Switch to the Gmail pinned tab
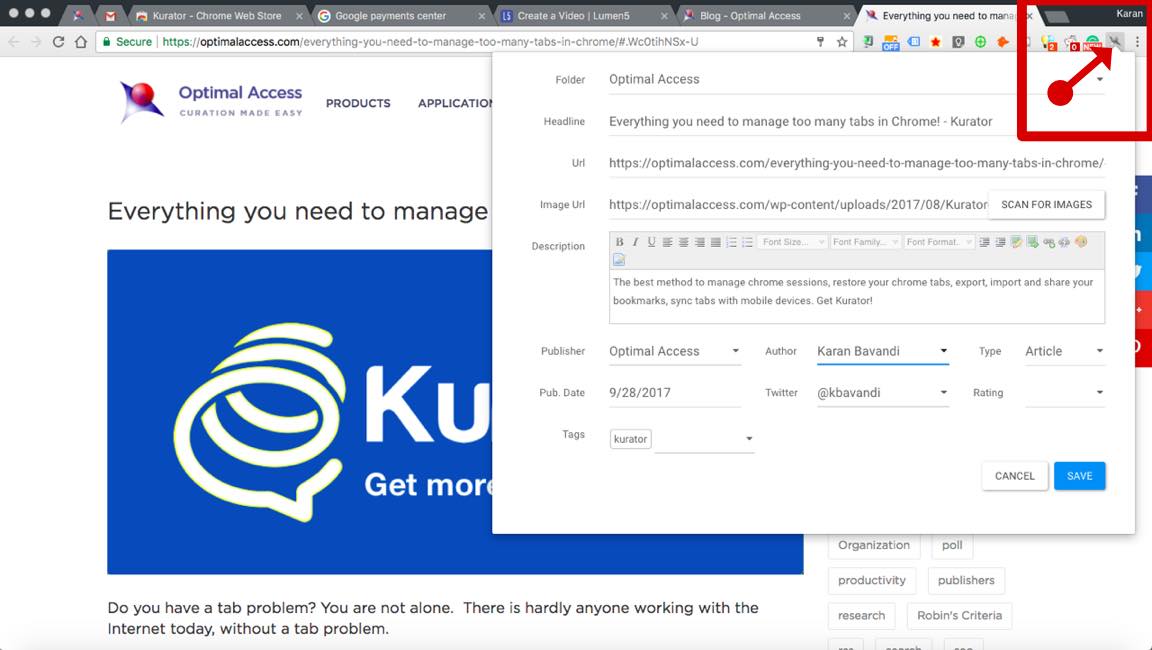This screenshot has width=1152, height=650. [x=110, y=15]
